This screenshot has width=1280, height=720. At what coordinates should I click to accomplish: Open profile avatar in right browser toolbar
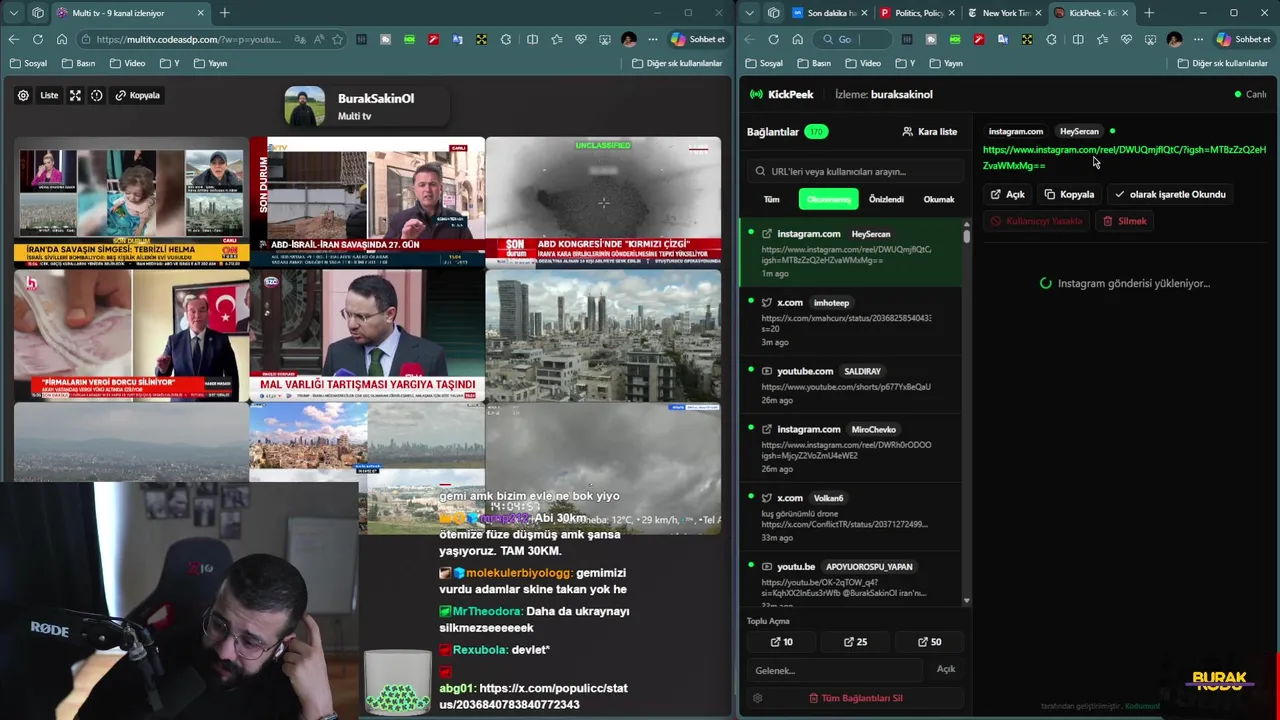(x=1174, y=39)
